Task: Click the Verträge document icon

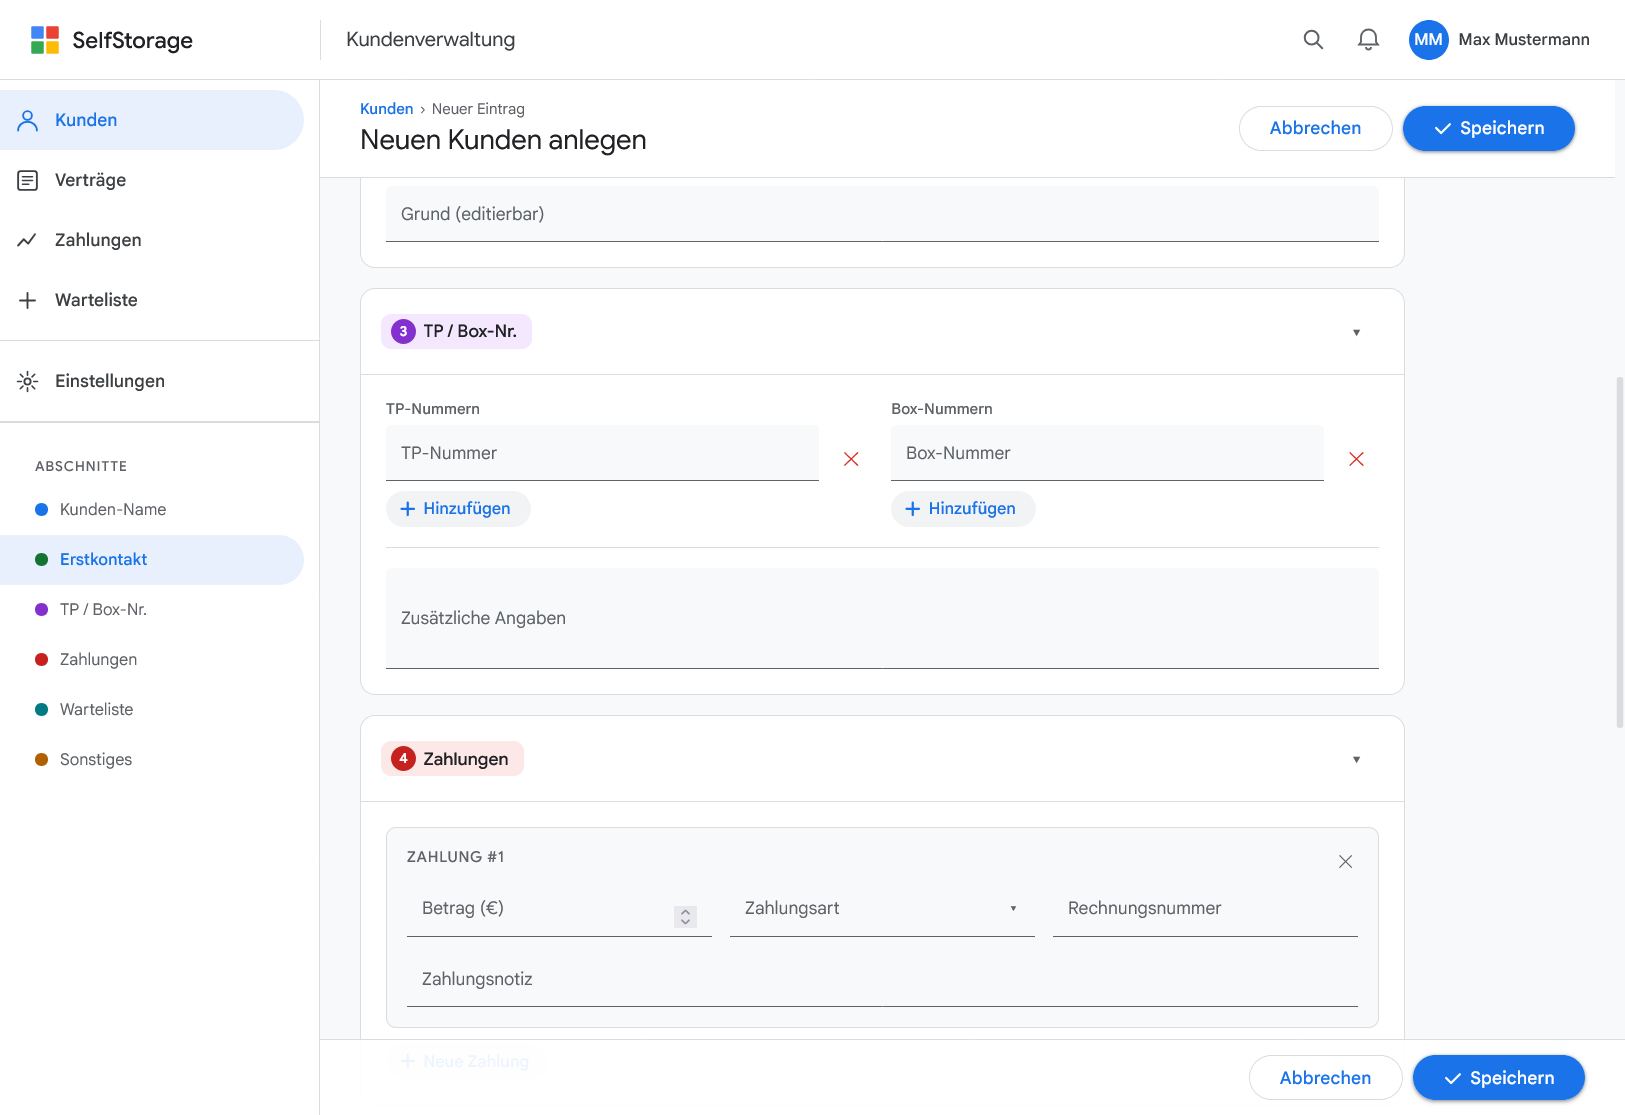Action: (x=28, y=180)
